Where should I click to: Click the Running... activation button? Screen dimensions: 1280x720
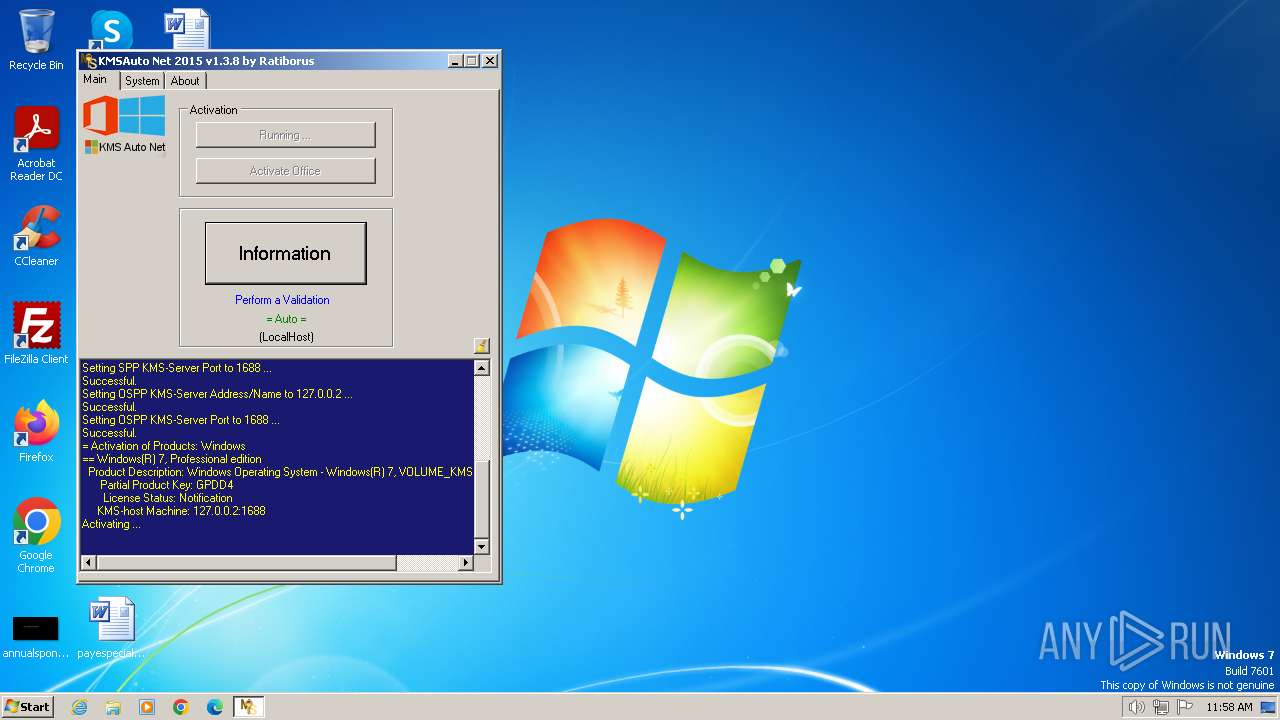285,135
